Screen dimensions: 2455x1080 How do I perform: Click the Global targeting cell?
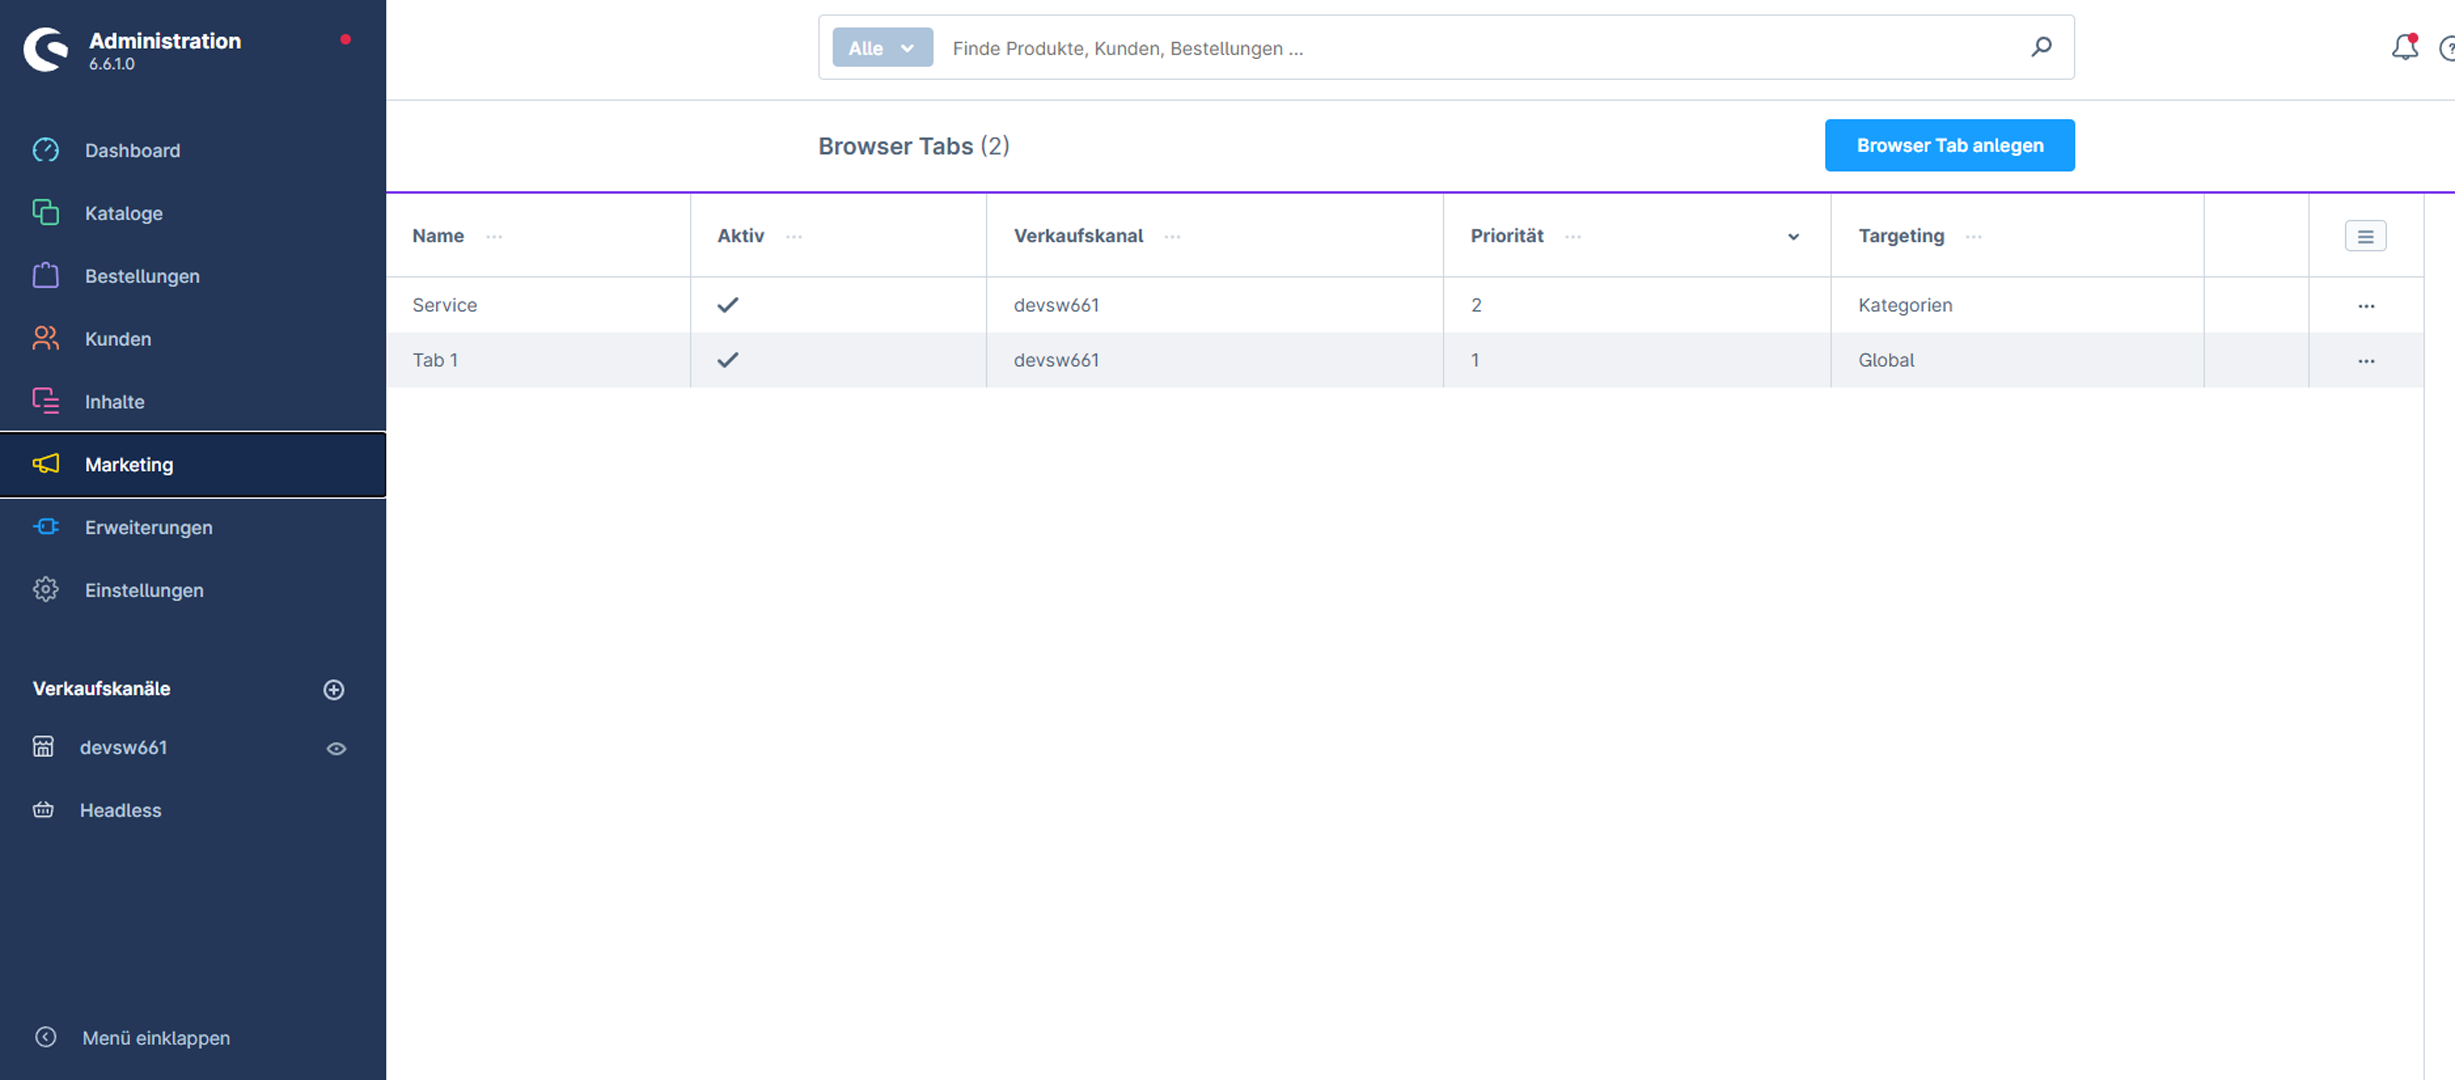click(x=2017, y=360)
